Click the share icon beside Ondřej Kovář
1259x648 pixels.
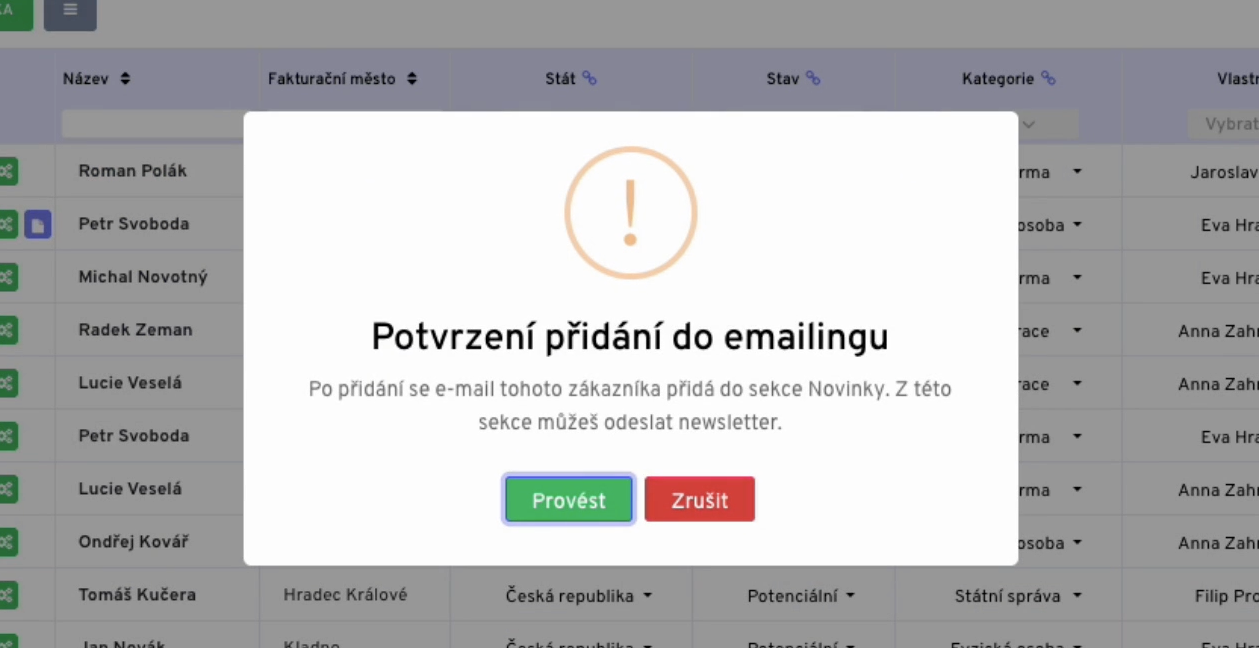click(9, 541)
